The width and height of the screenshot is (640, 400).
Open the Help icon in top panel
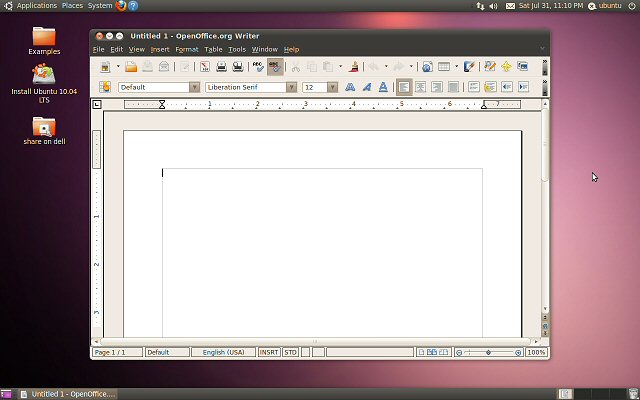click(133, 6)
